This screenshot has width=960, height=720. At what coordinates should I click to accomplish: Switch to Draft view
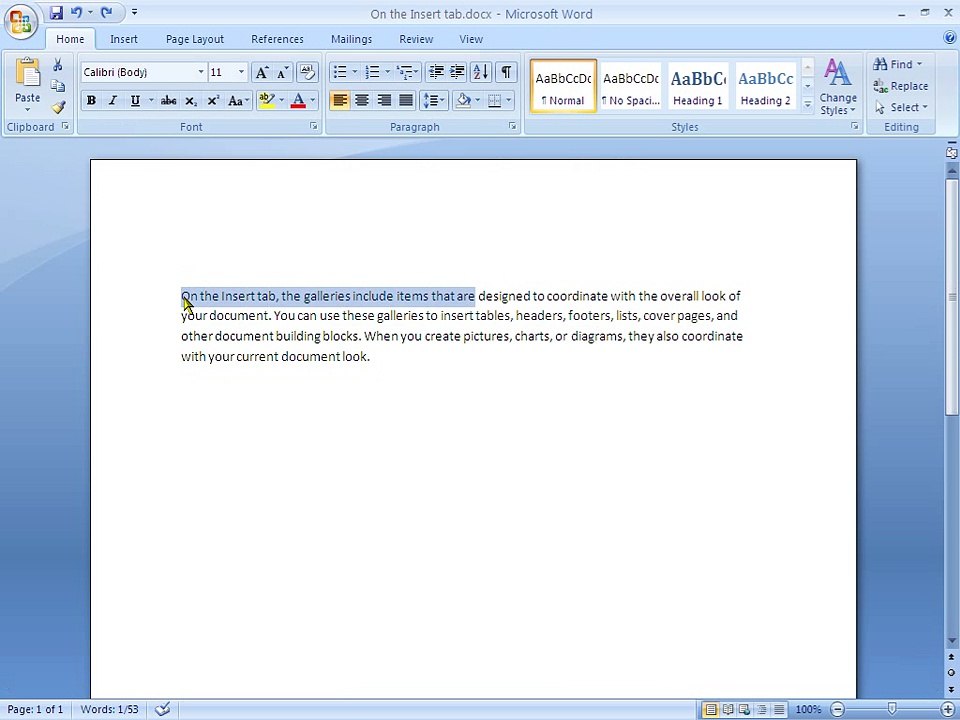point(779,710)
